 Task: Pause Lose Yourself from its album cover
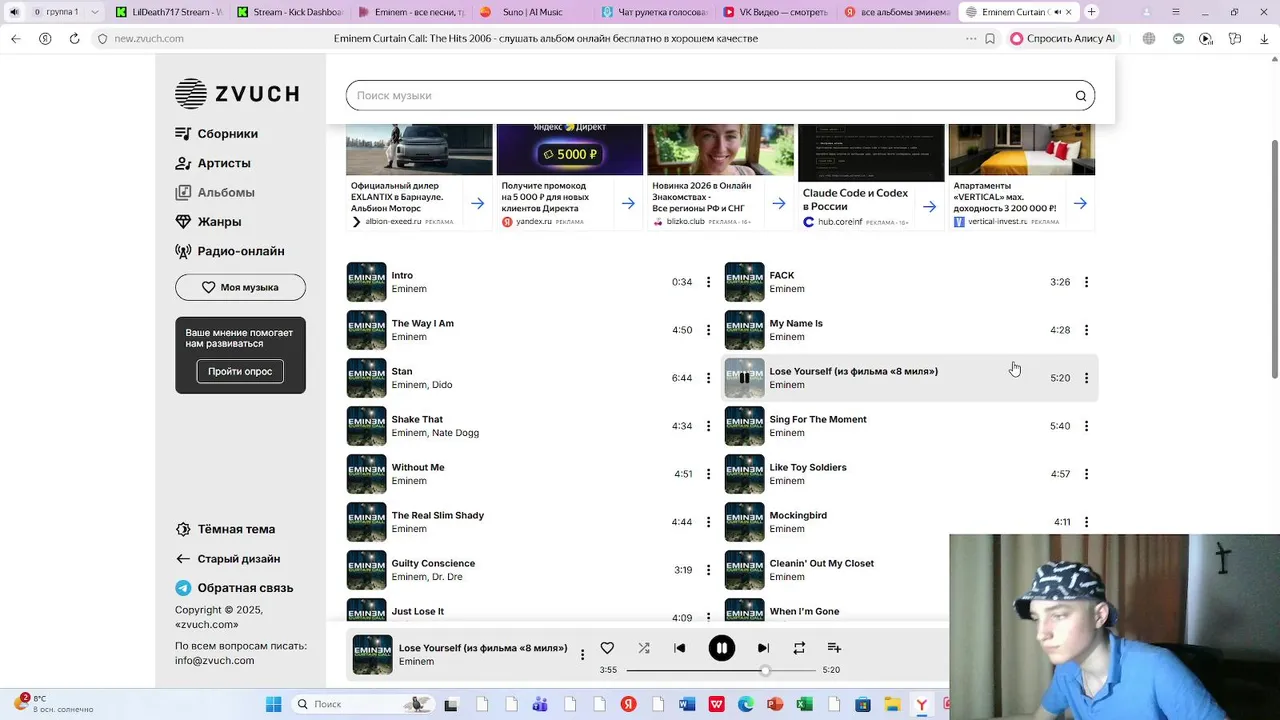(744, 378)
